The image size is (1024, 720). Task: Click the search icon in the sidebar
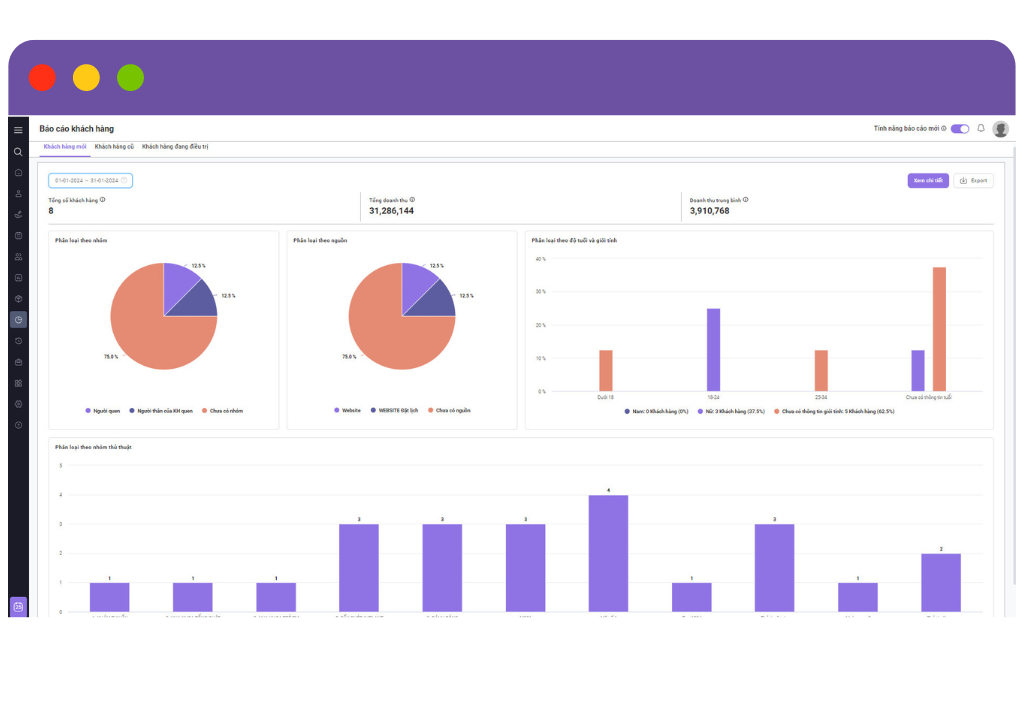[18, 152]
